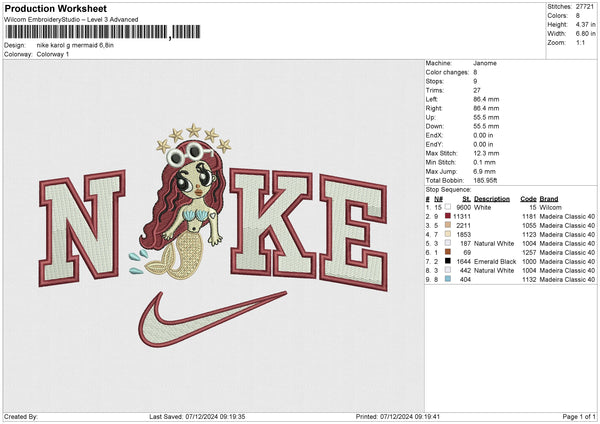Click the Max Jump value 6.9 mm
Screen dimensions: 600x424
pyautogui.click(x=484, y=171)
